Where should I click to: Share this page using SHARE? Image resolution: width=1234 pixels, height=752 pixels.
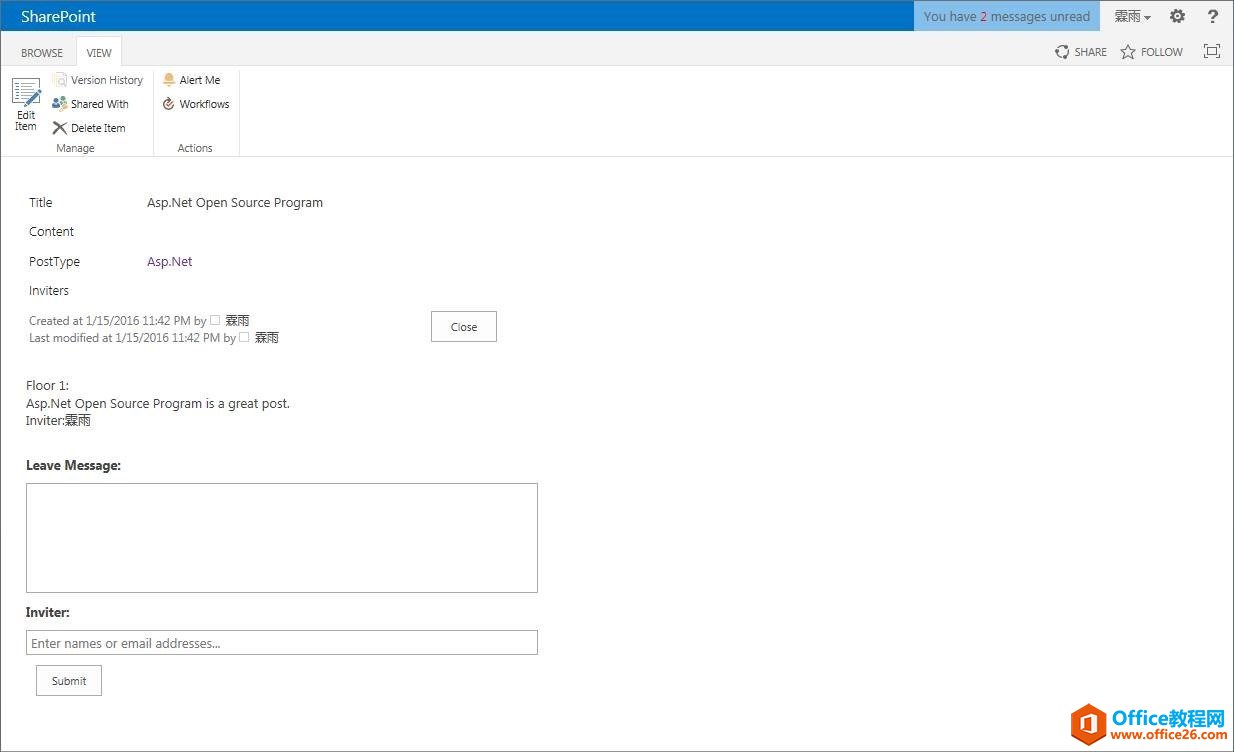1081,52
